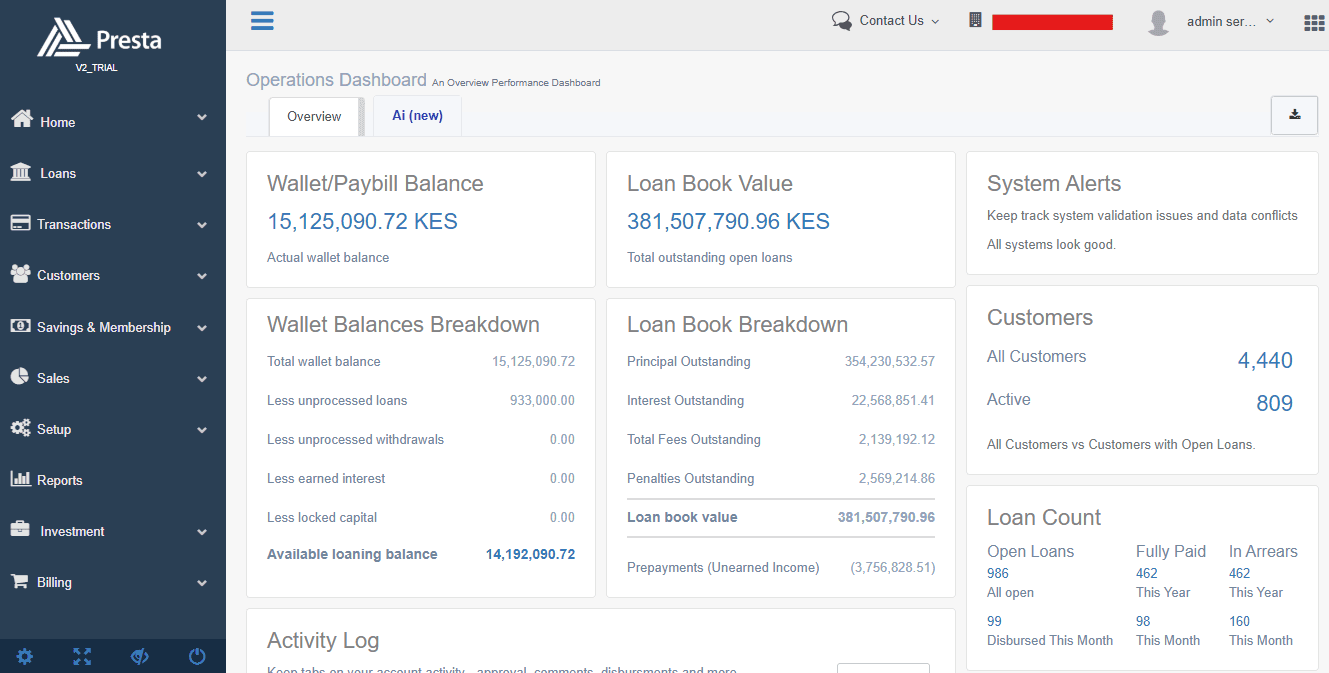Click Principal Outstanding value 354,230,532.57
Viewport: 1329px width, 673px height.
coord(890,361)
